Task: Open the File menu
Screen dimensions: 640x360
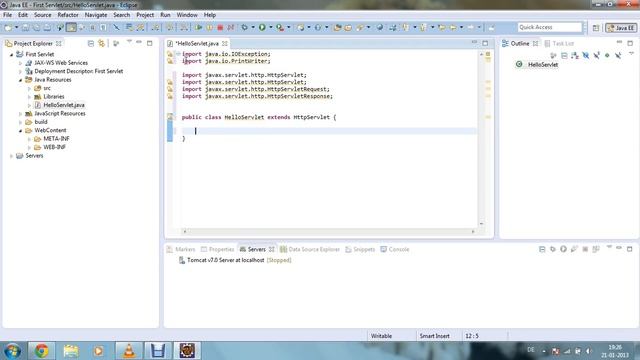Action: (7, 15)
